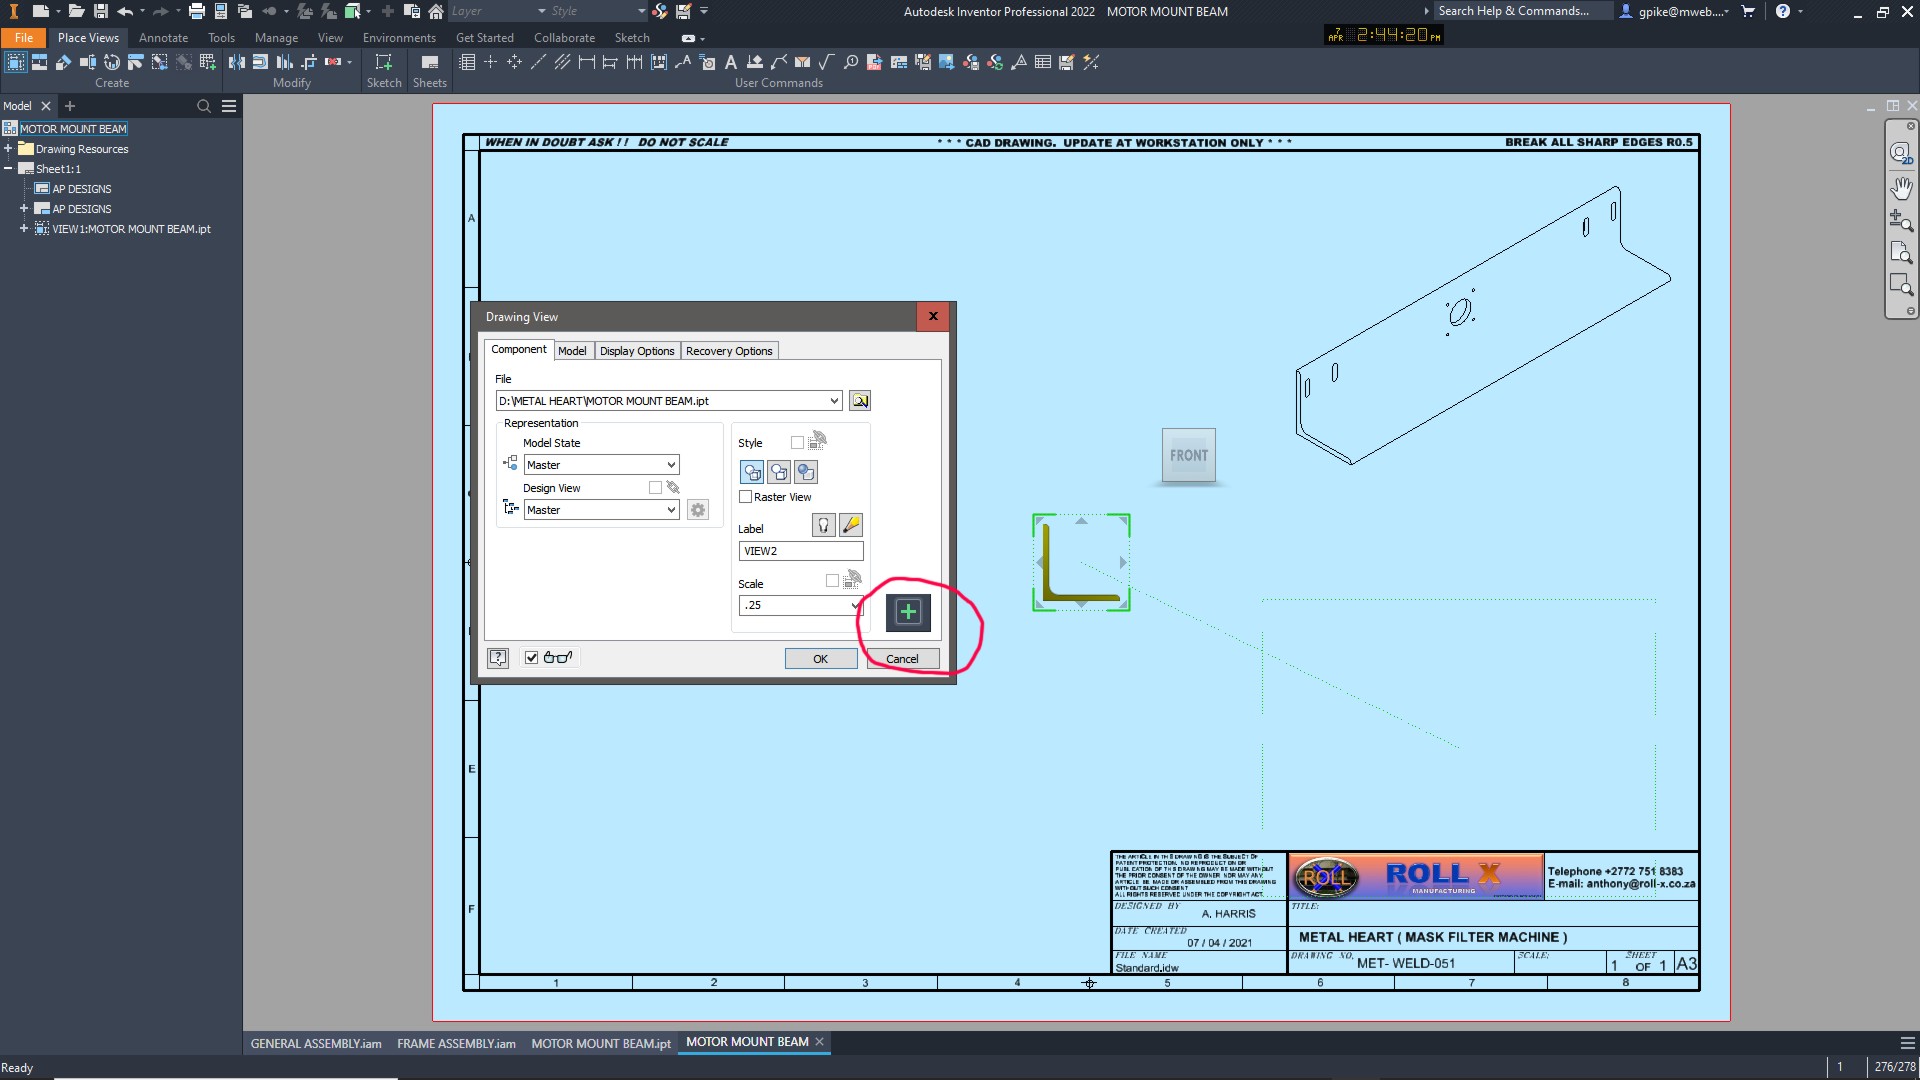
Task: Open the Scale dropdown
Action: coord(854,606)
